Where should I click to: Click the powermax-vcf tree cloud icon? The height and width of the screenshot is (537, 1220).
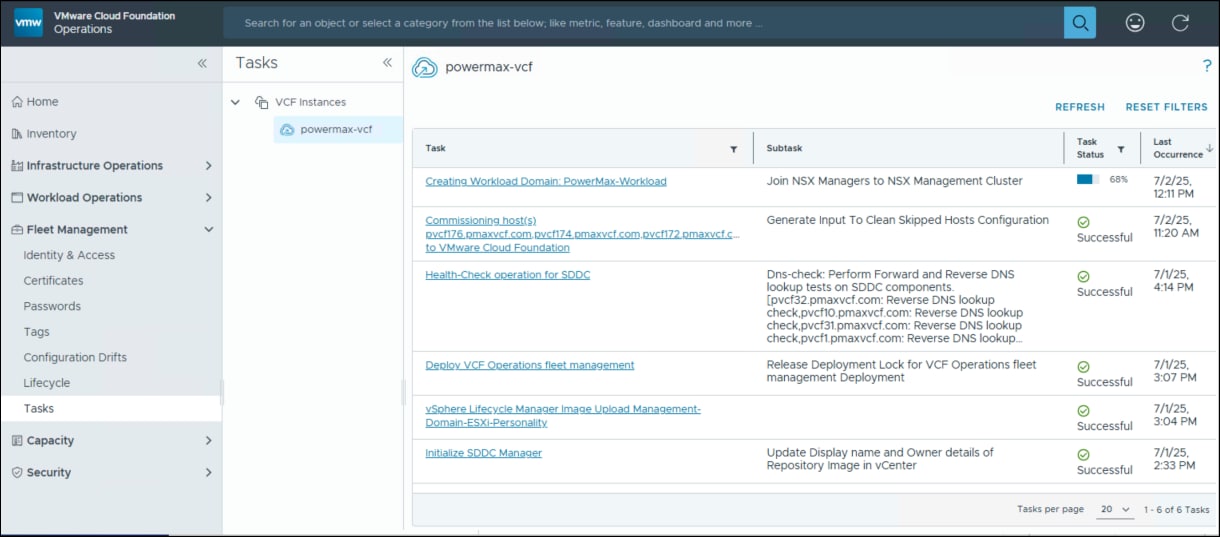click(x=287, y=130)
